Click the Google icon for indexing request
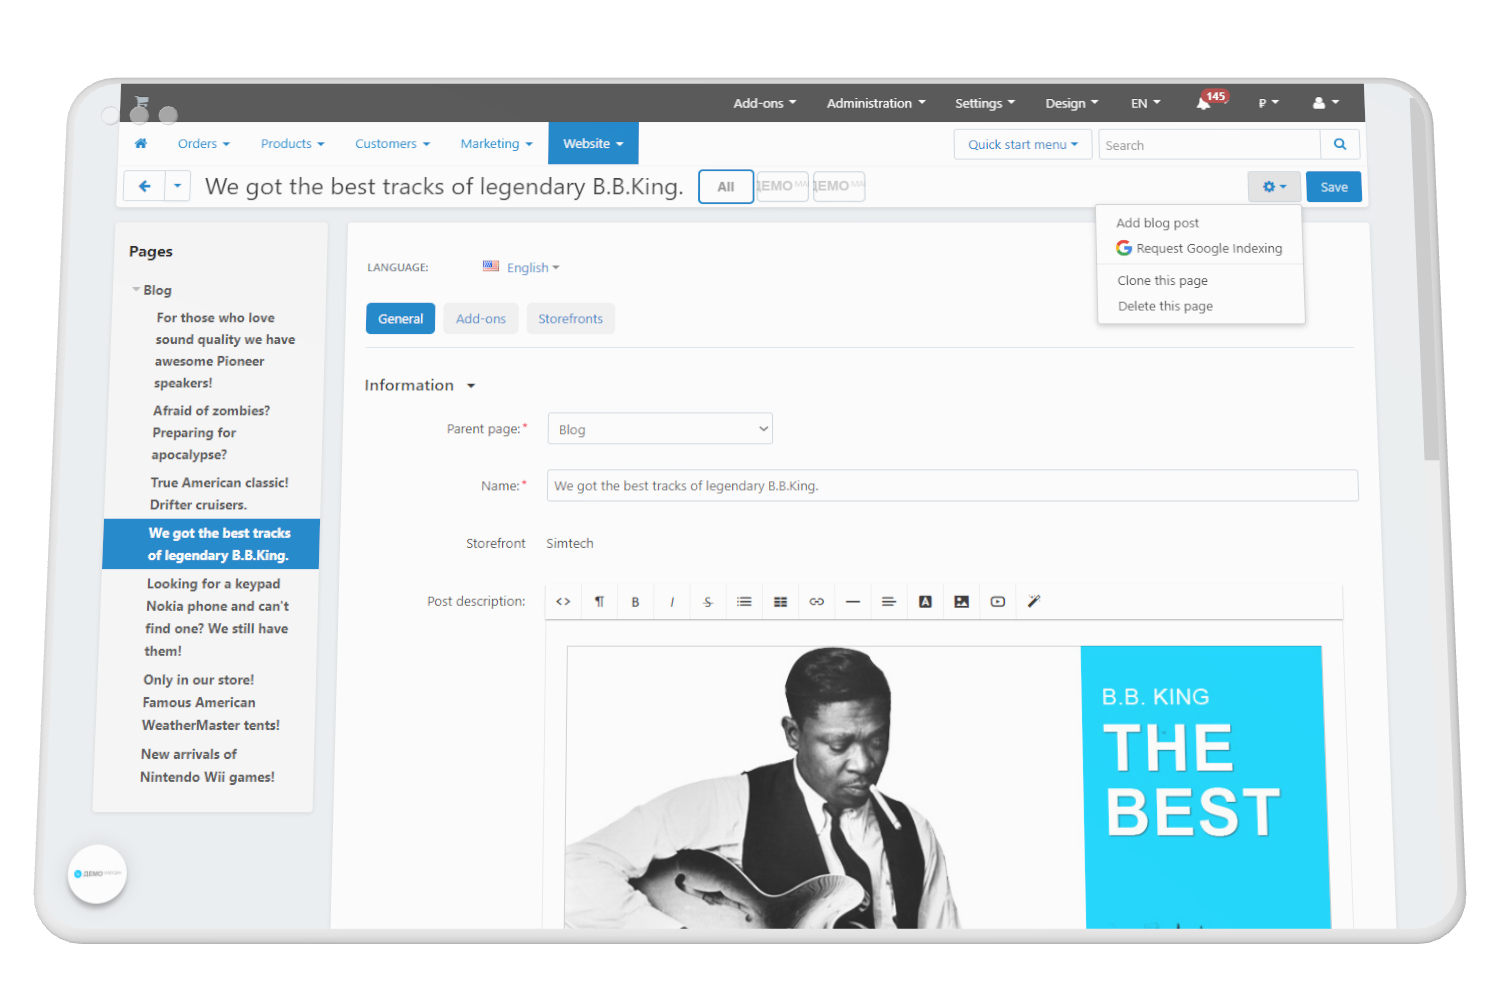This screenshot has height=1000, width=1500. [1124, 248]
